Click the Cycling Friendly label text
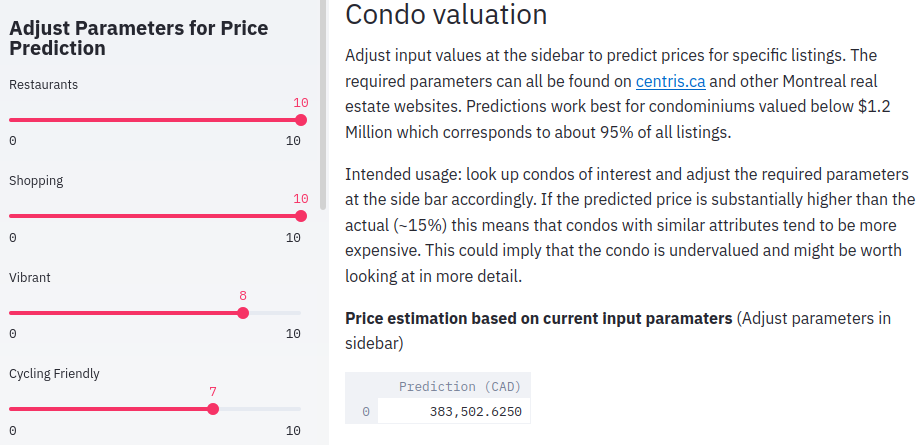 [54, 374]
